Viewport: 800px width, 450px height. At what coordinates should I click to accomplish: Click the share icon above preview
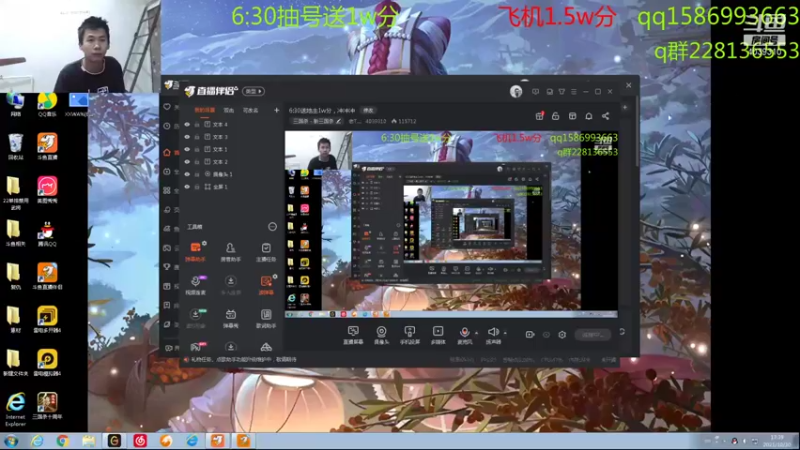(x=606, y=116)
